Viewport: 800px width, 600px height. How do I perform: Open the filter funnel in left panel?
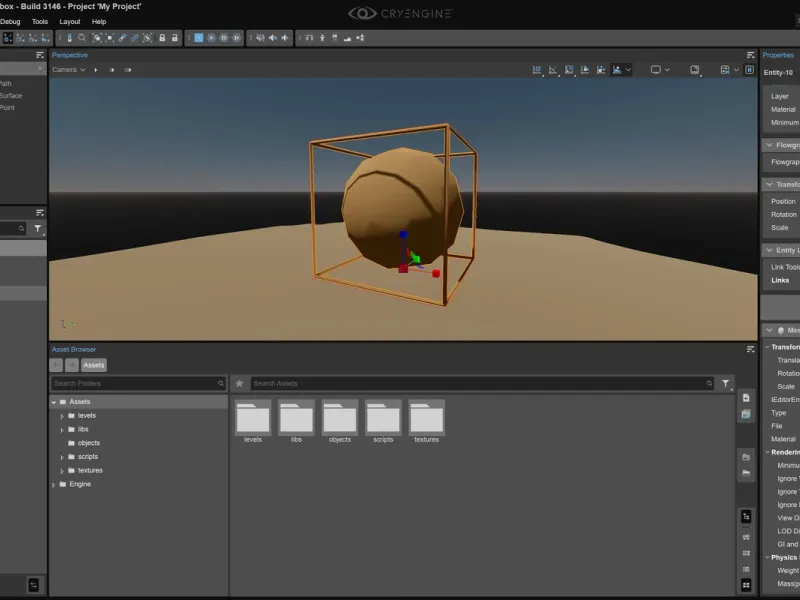click(x=38, y=229)
